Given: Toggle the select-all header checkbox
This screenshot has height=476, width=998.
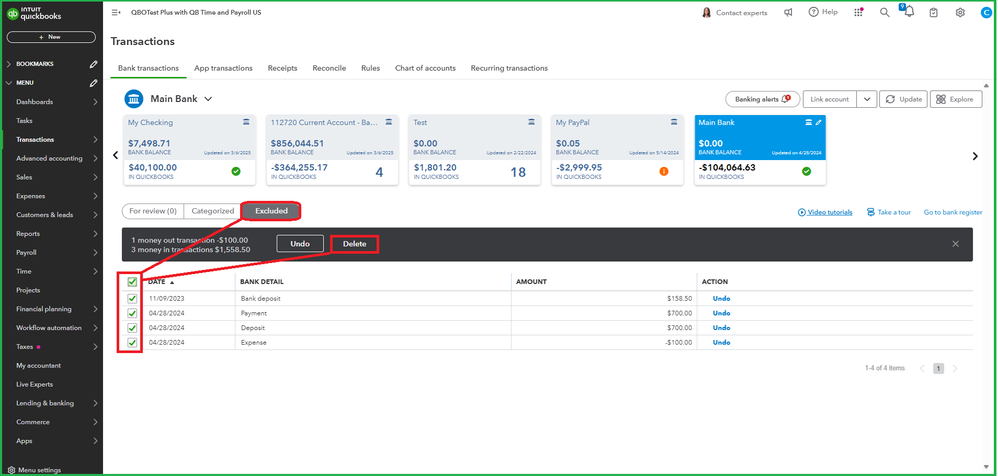Looking at the screenshot, I should (x=132, y=282).
